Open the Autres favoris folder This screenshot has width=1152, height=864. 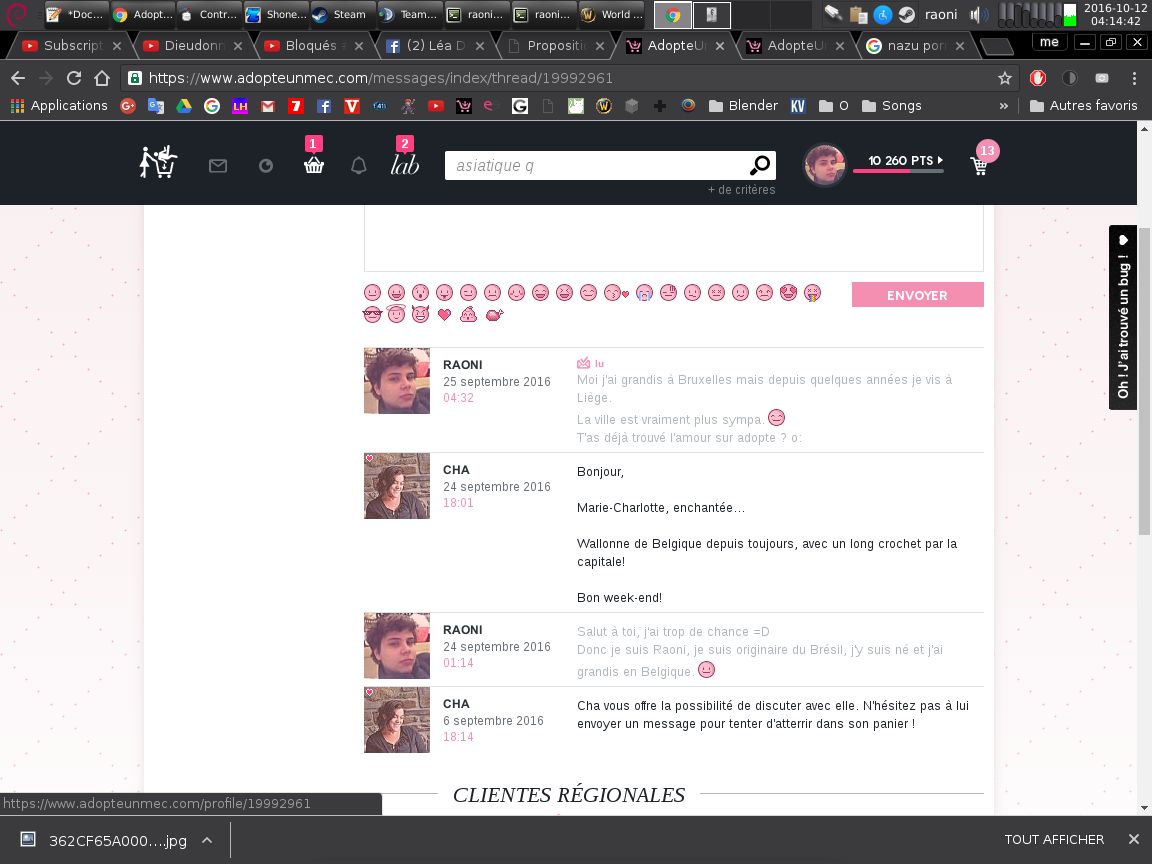pos(1084,106)
